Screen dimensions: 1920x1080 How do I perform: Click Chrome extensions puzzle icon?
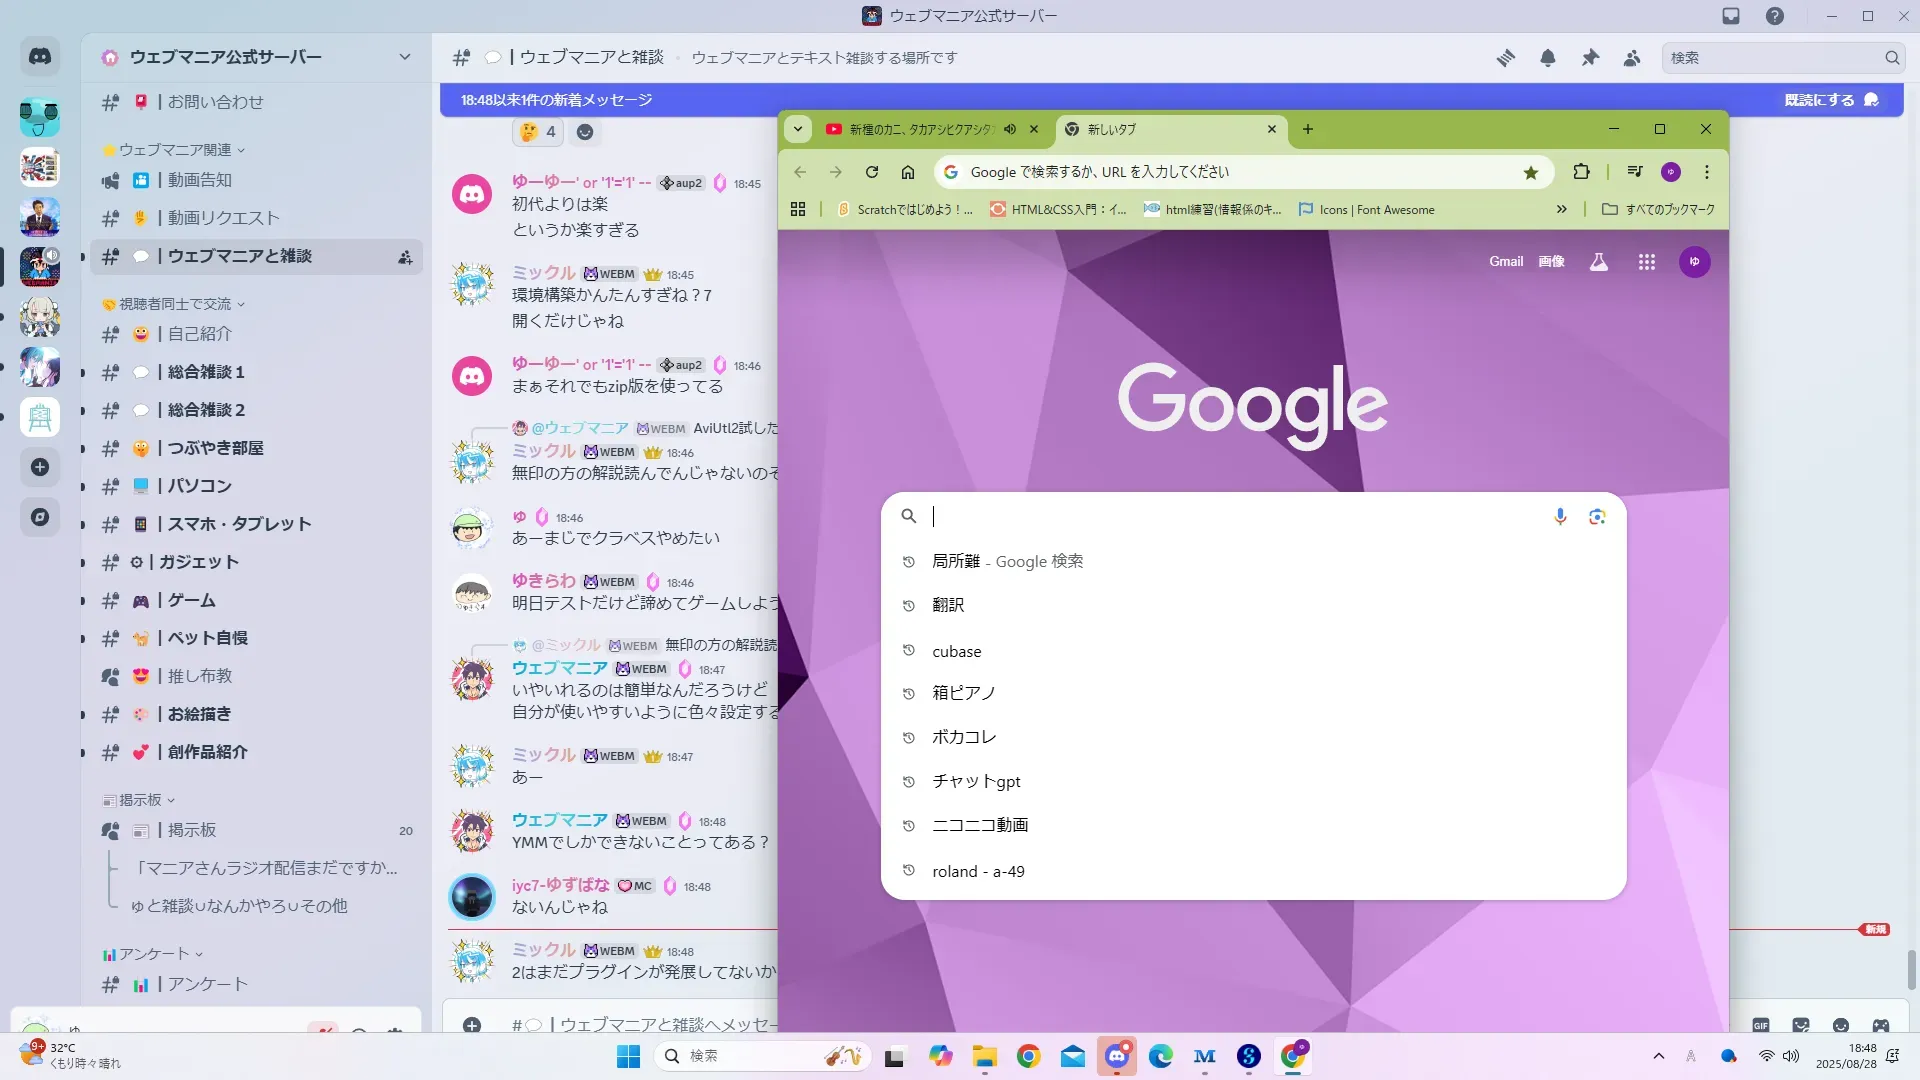coord(1581,172)
